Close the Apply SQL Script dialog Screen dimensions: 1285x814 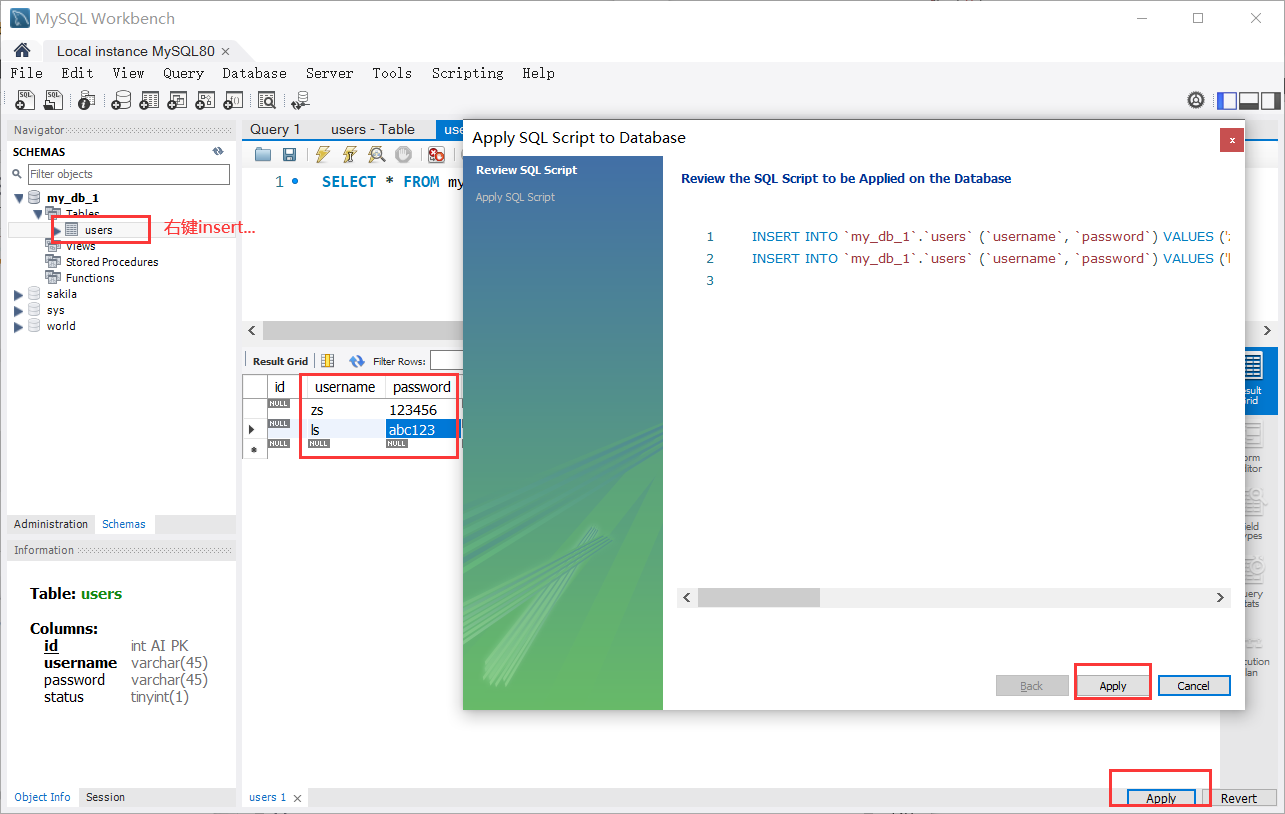[x=1232, y=140]
